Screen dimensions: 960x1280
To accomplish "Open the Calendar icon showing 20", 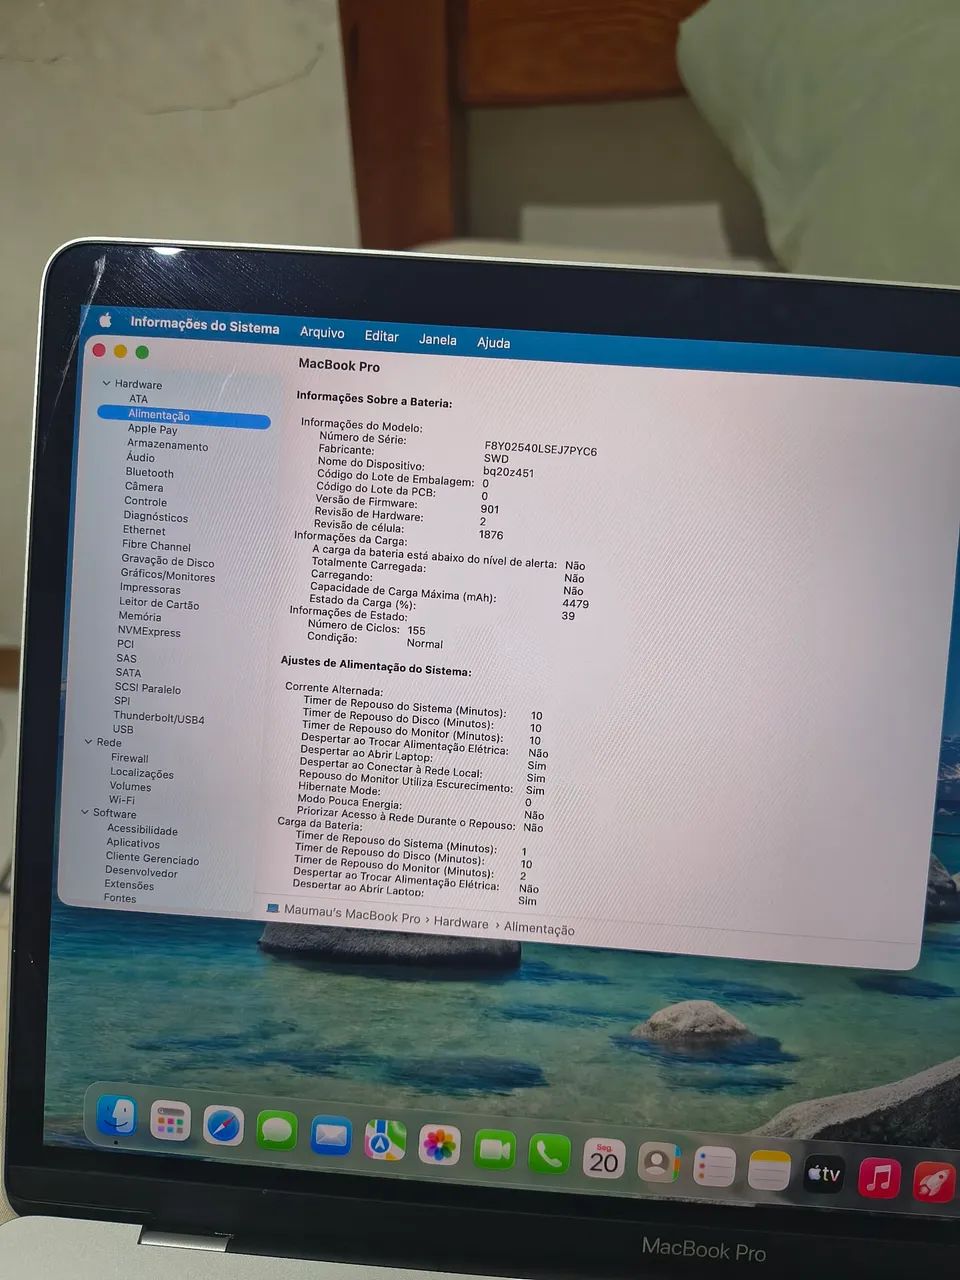I will [x=603, y=1160].
